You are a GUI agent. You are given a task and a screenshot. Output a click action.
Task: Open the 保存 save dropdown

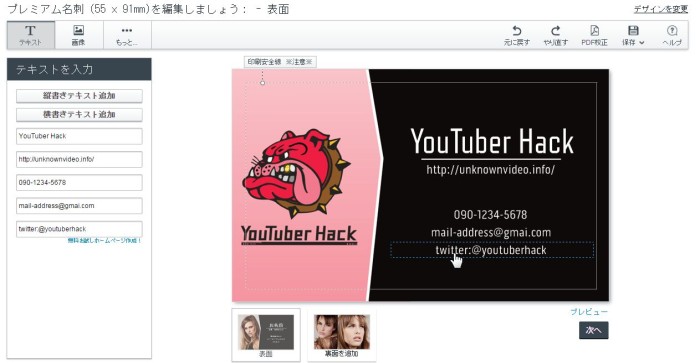633,35
